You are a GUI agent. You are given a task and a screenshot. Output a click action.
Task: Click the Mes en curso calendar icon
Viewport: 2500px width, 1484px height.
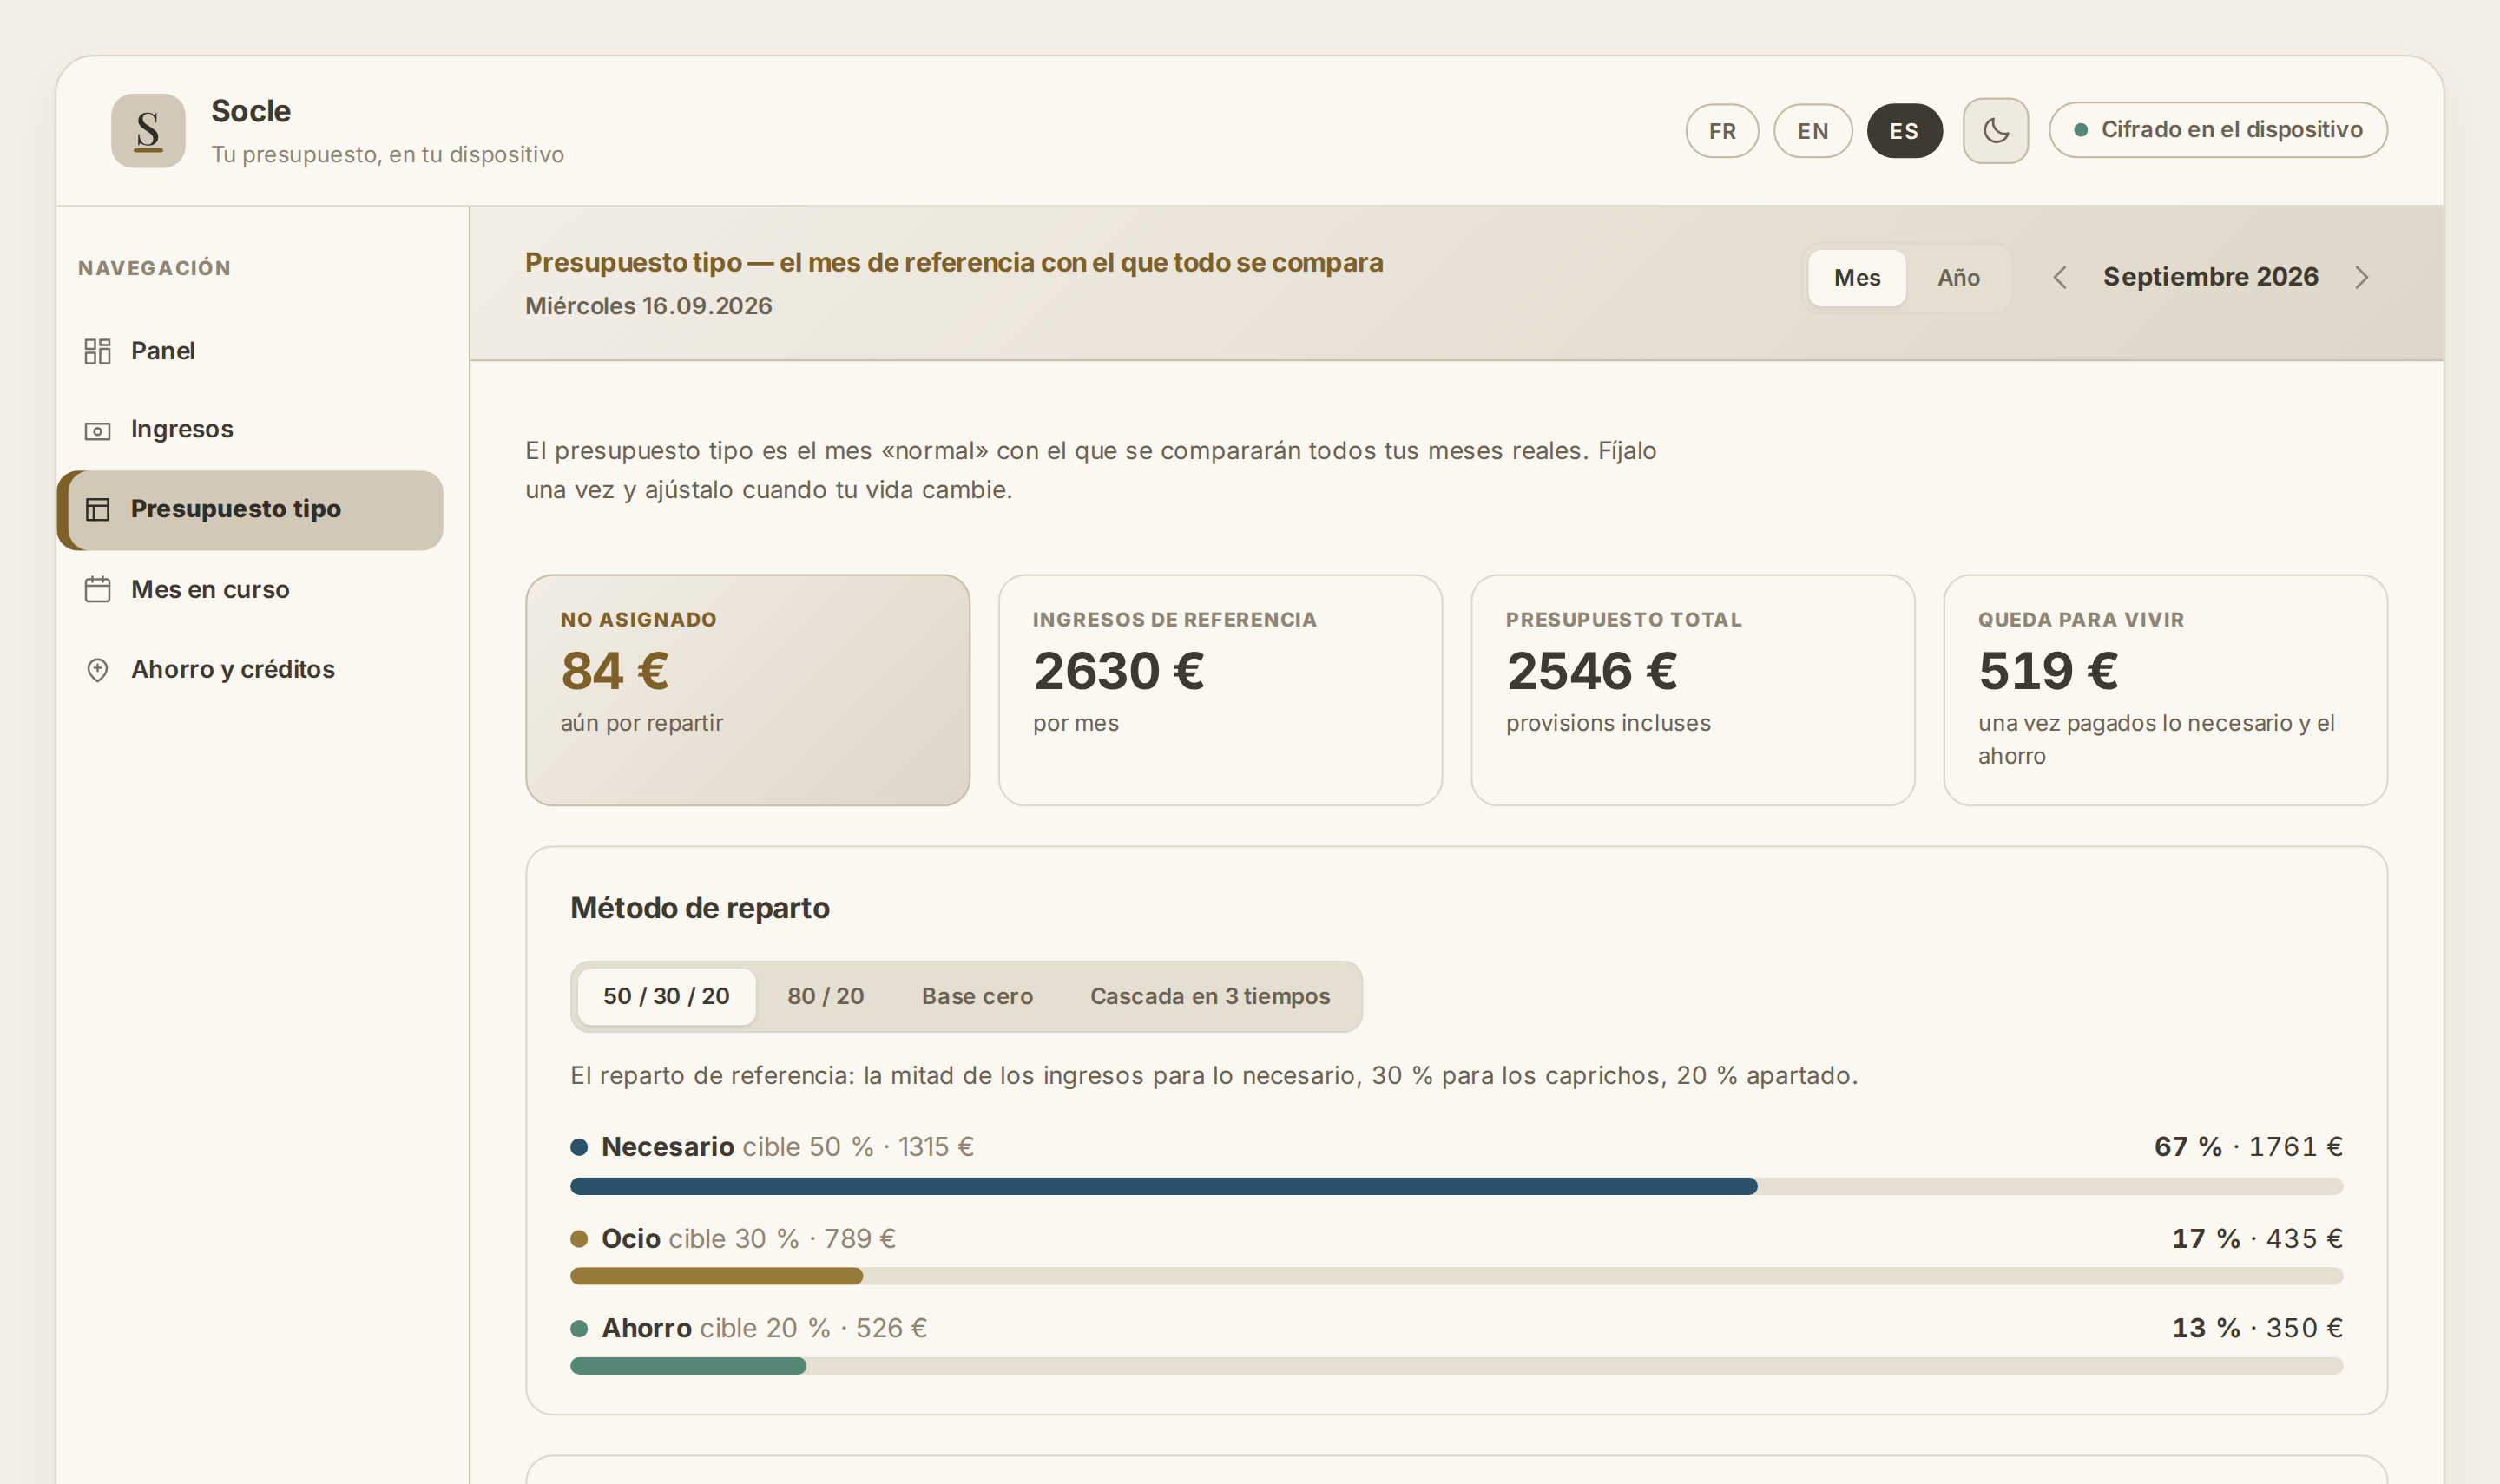tap(97, 589)
